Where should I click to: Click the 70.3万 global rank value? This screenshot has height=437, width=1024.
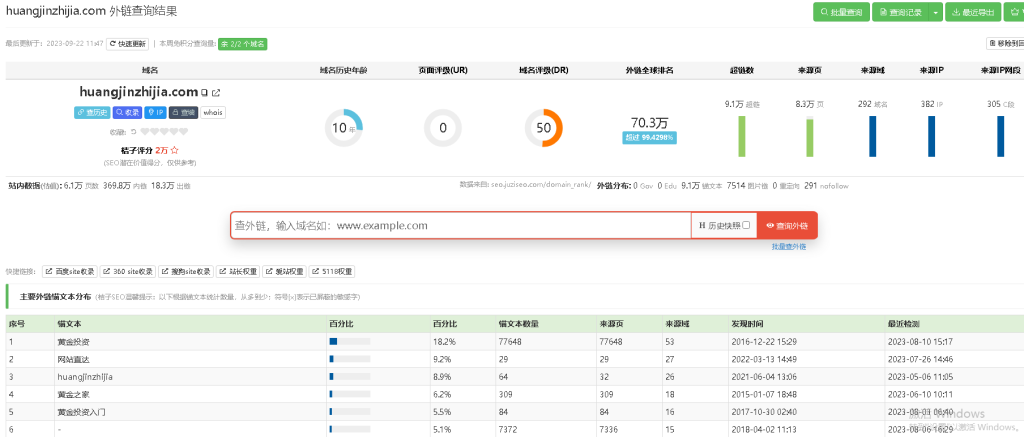(x=649, y=123)
